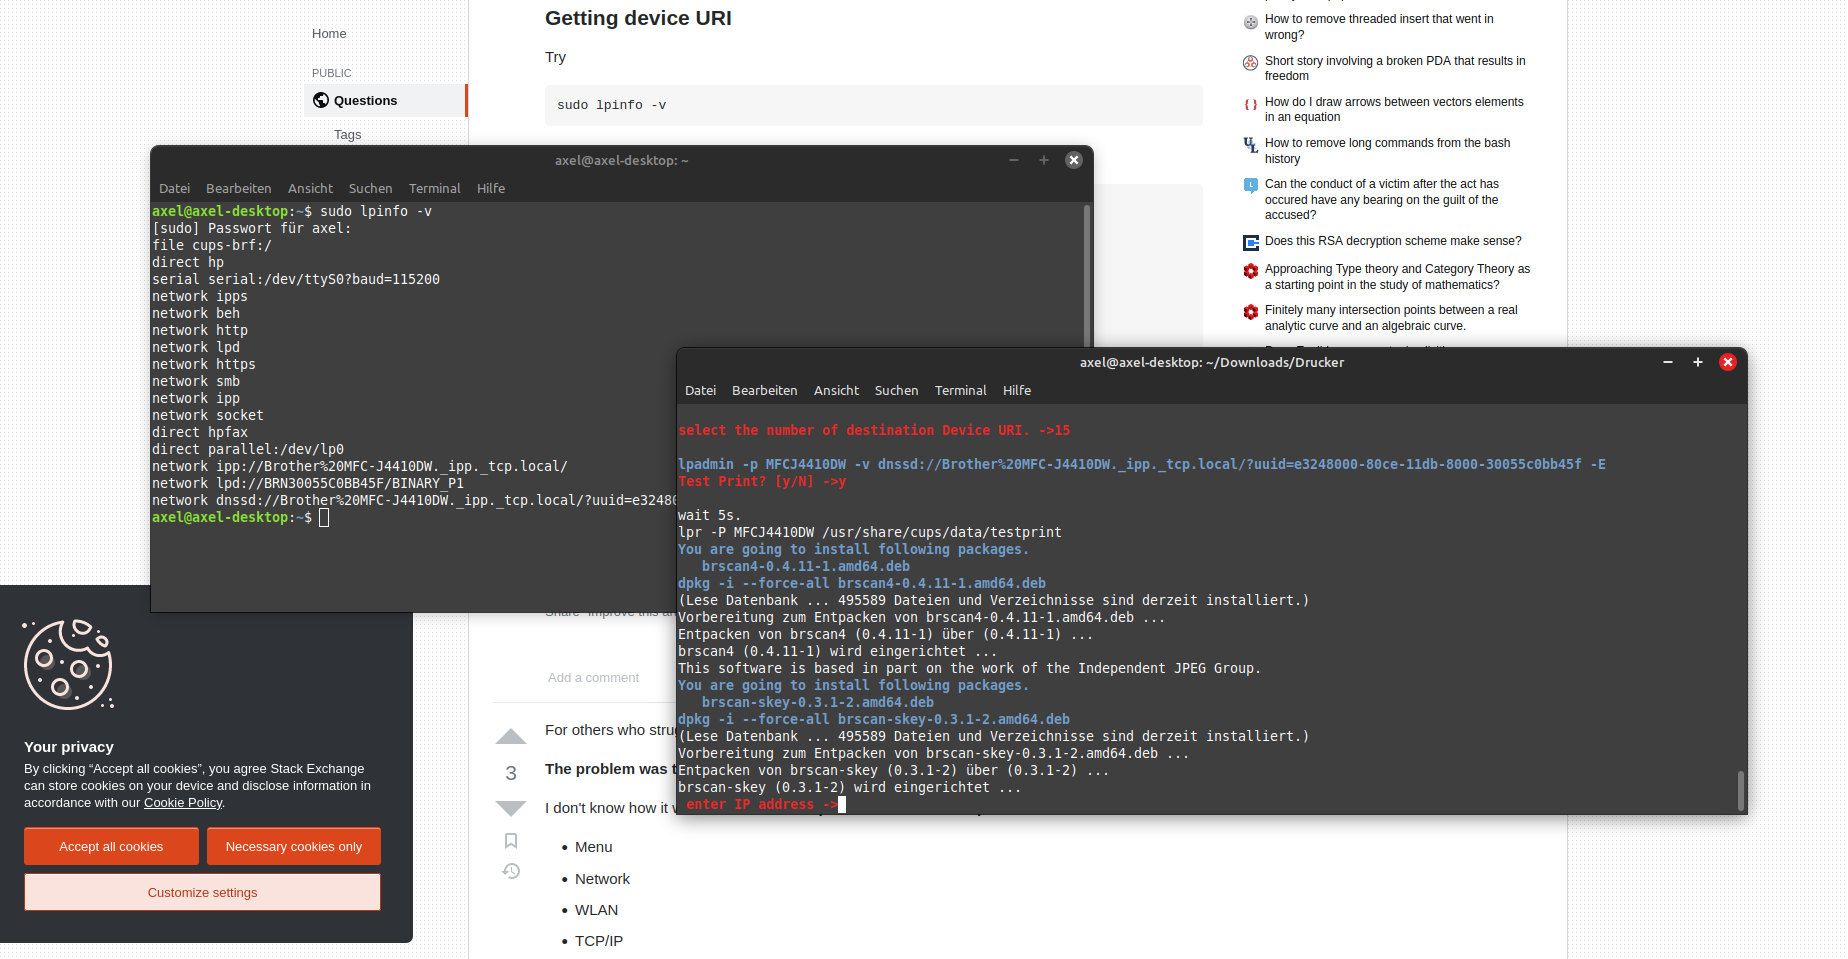This screenshot has width=1848, height=959.
Task: Open 'Approaching Type theory and Category Theory' link
Action: pos(1397,277)
